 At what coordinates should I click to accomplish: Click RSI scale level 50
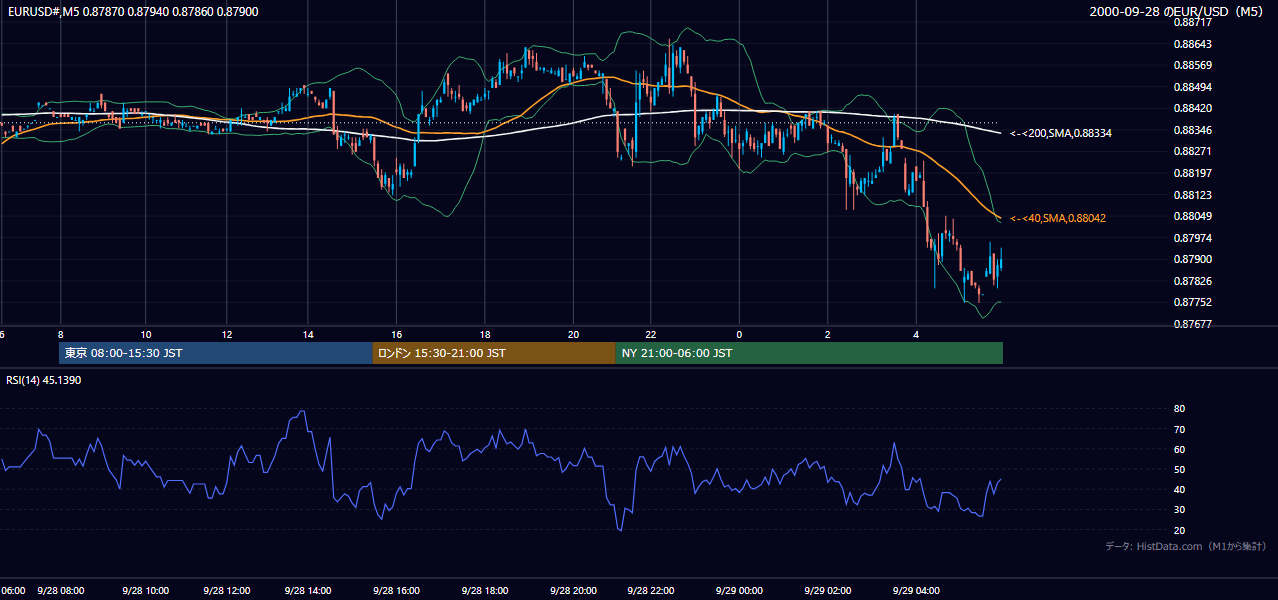(x=1179, y=470)
